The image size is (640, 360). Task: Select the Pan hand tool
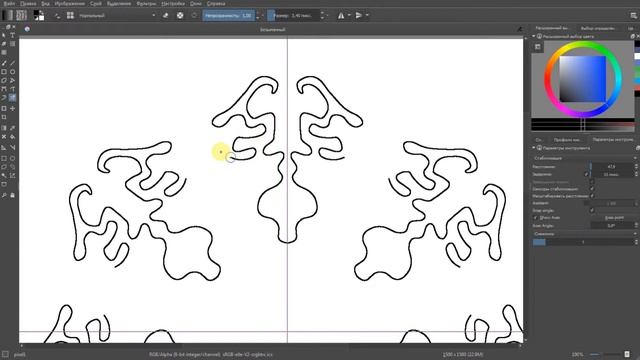pos(13,196)
